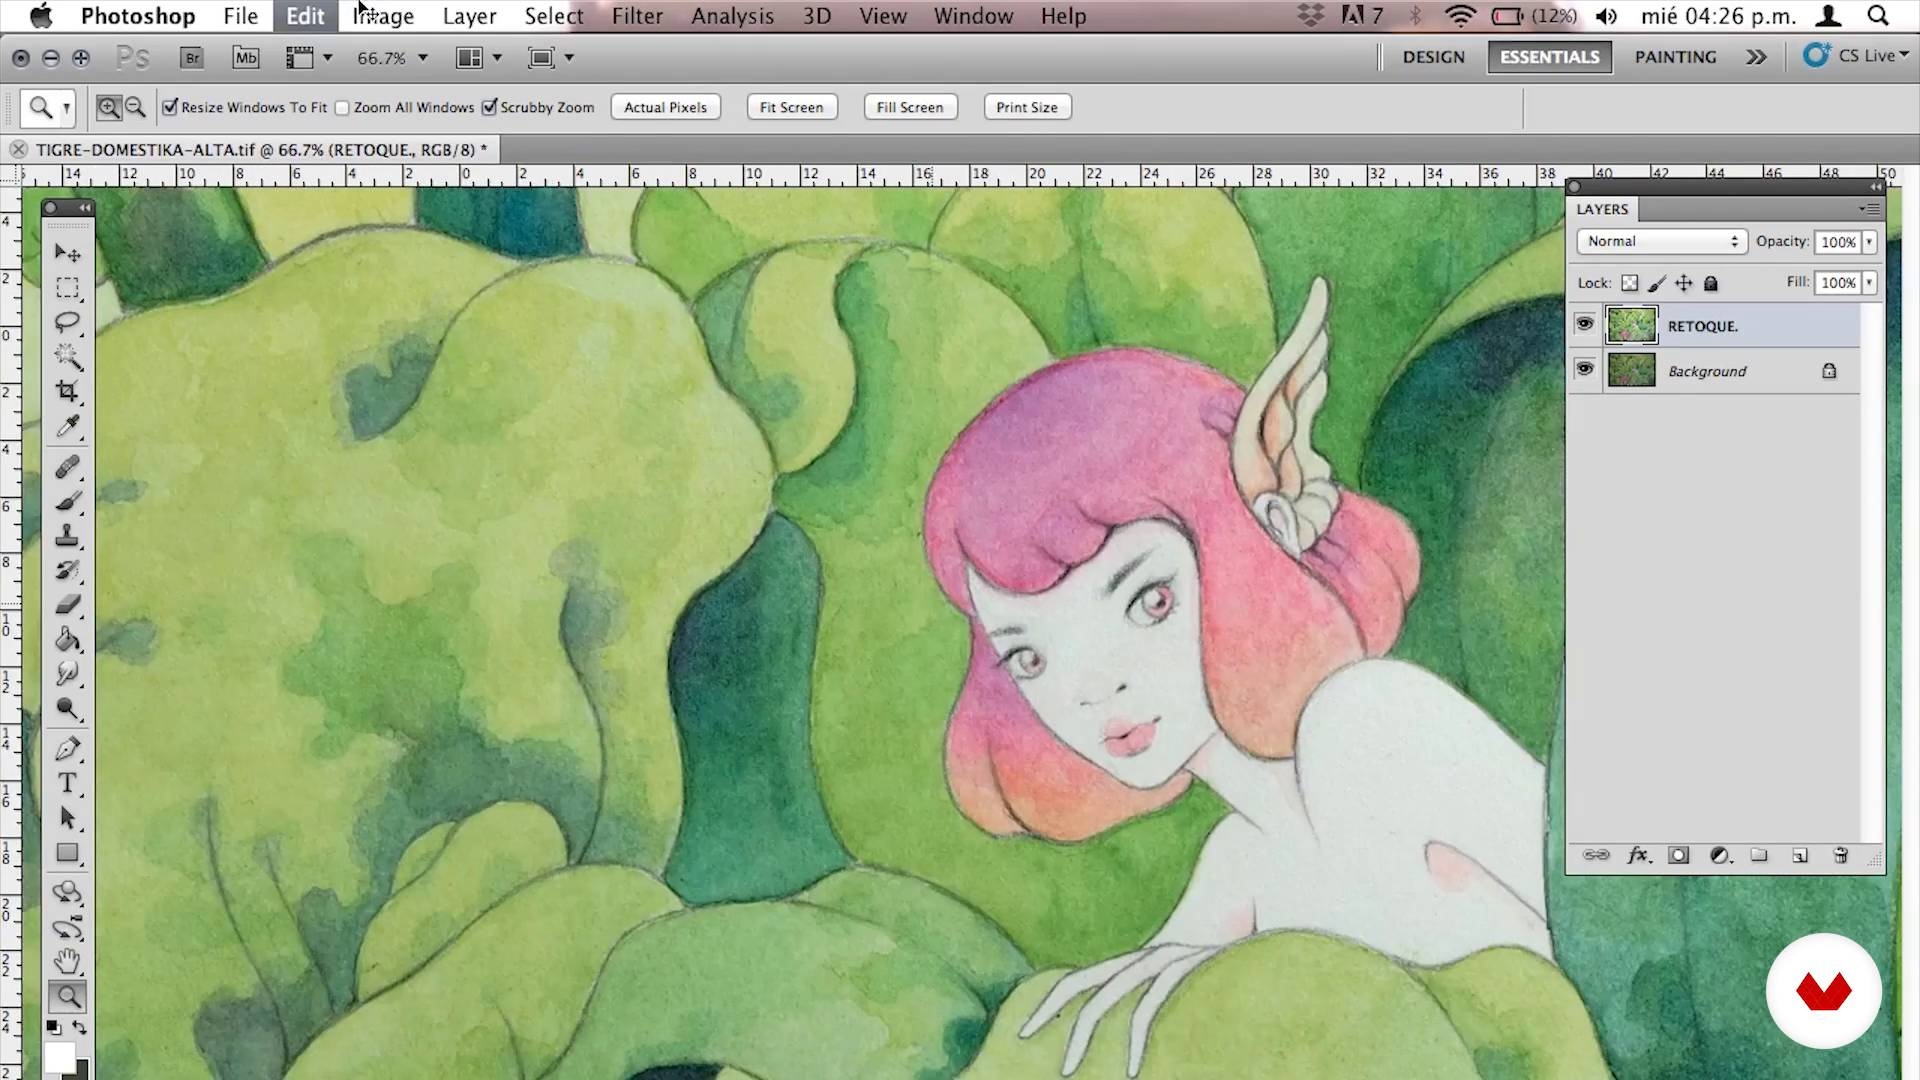Image resolution: width=1920 pixels, height=1080 pixels.
Task: Hide the Background layer
Action: (x=1584, y=369)
